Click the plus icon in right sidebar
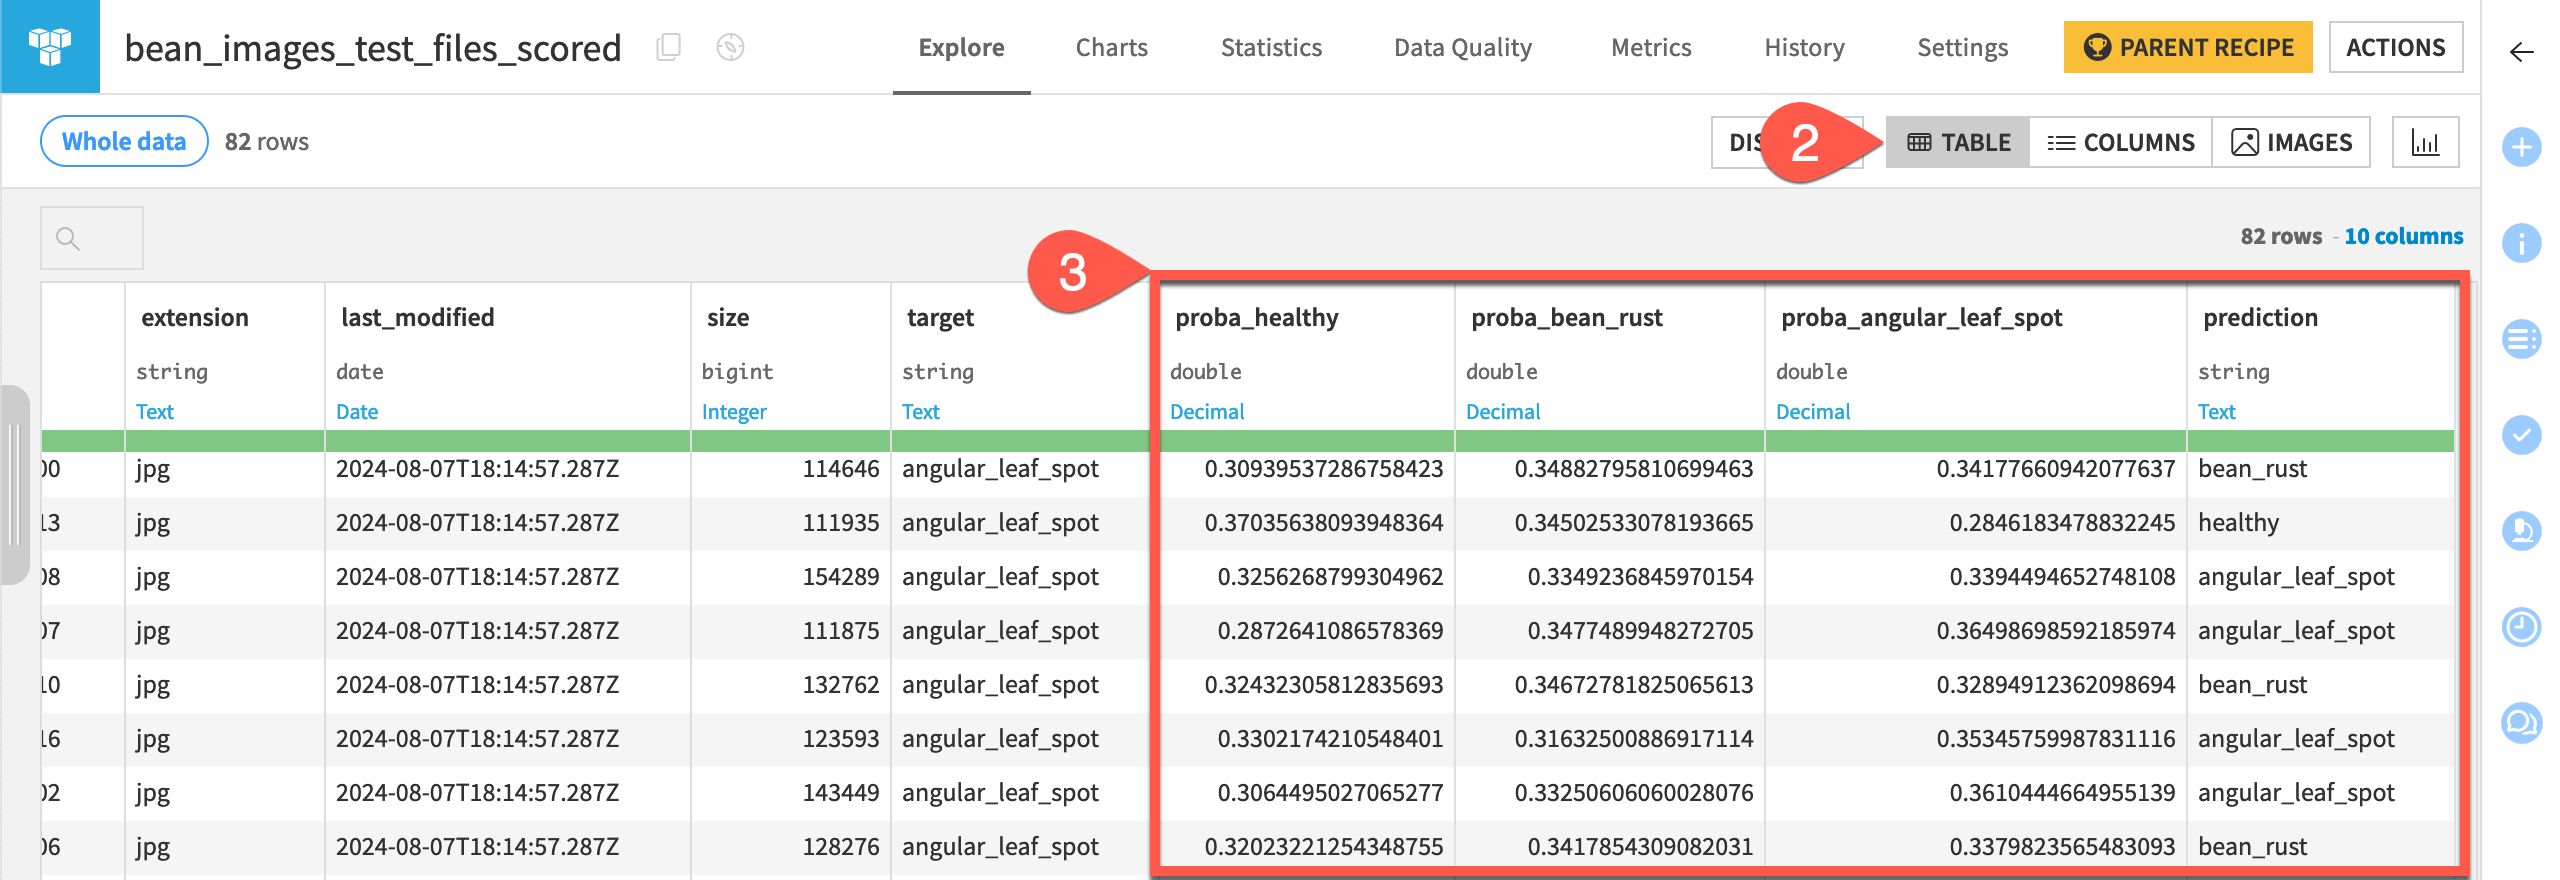Screen dimensions: 2560x880 2521,148
